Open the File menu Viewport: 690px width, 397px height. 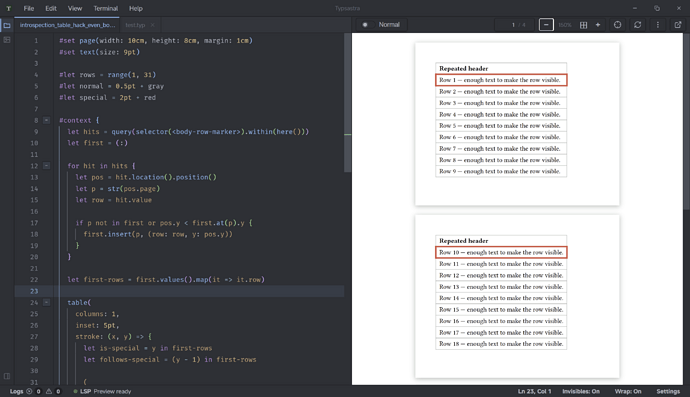pos(29,8)
